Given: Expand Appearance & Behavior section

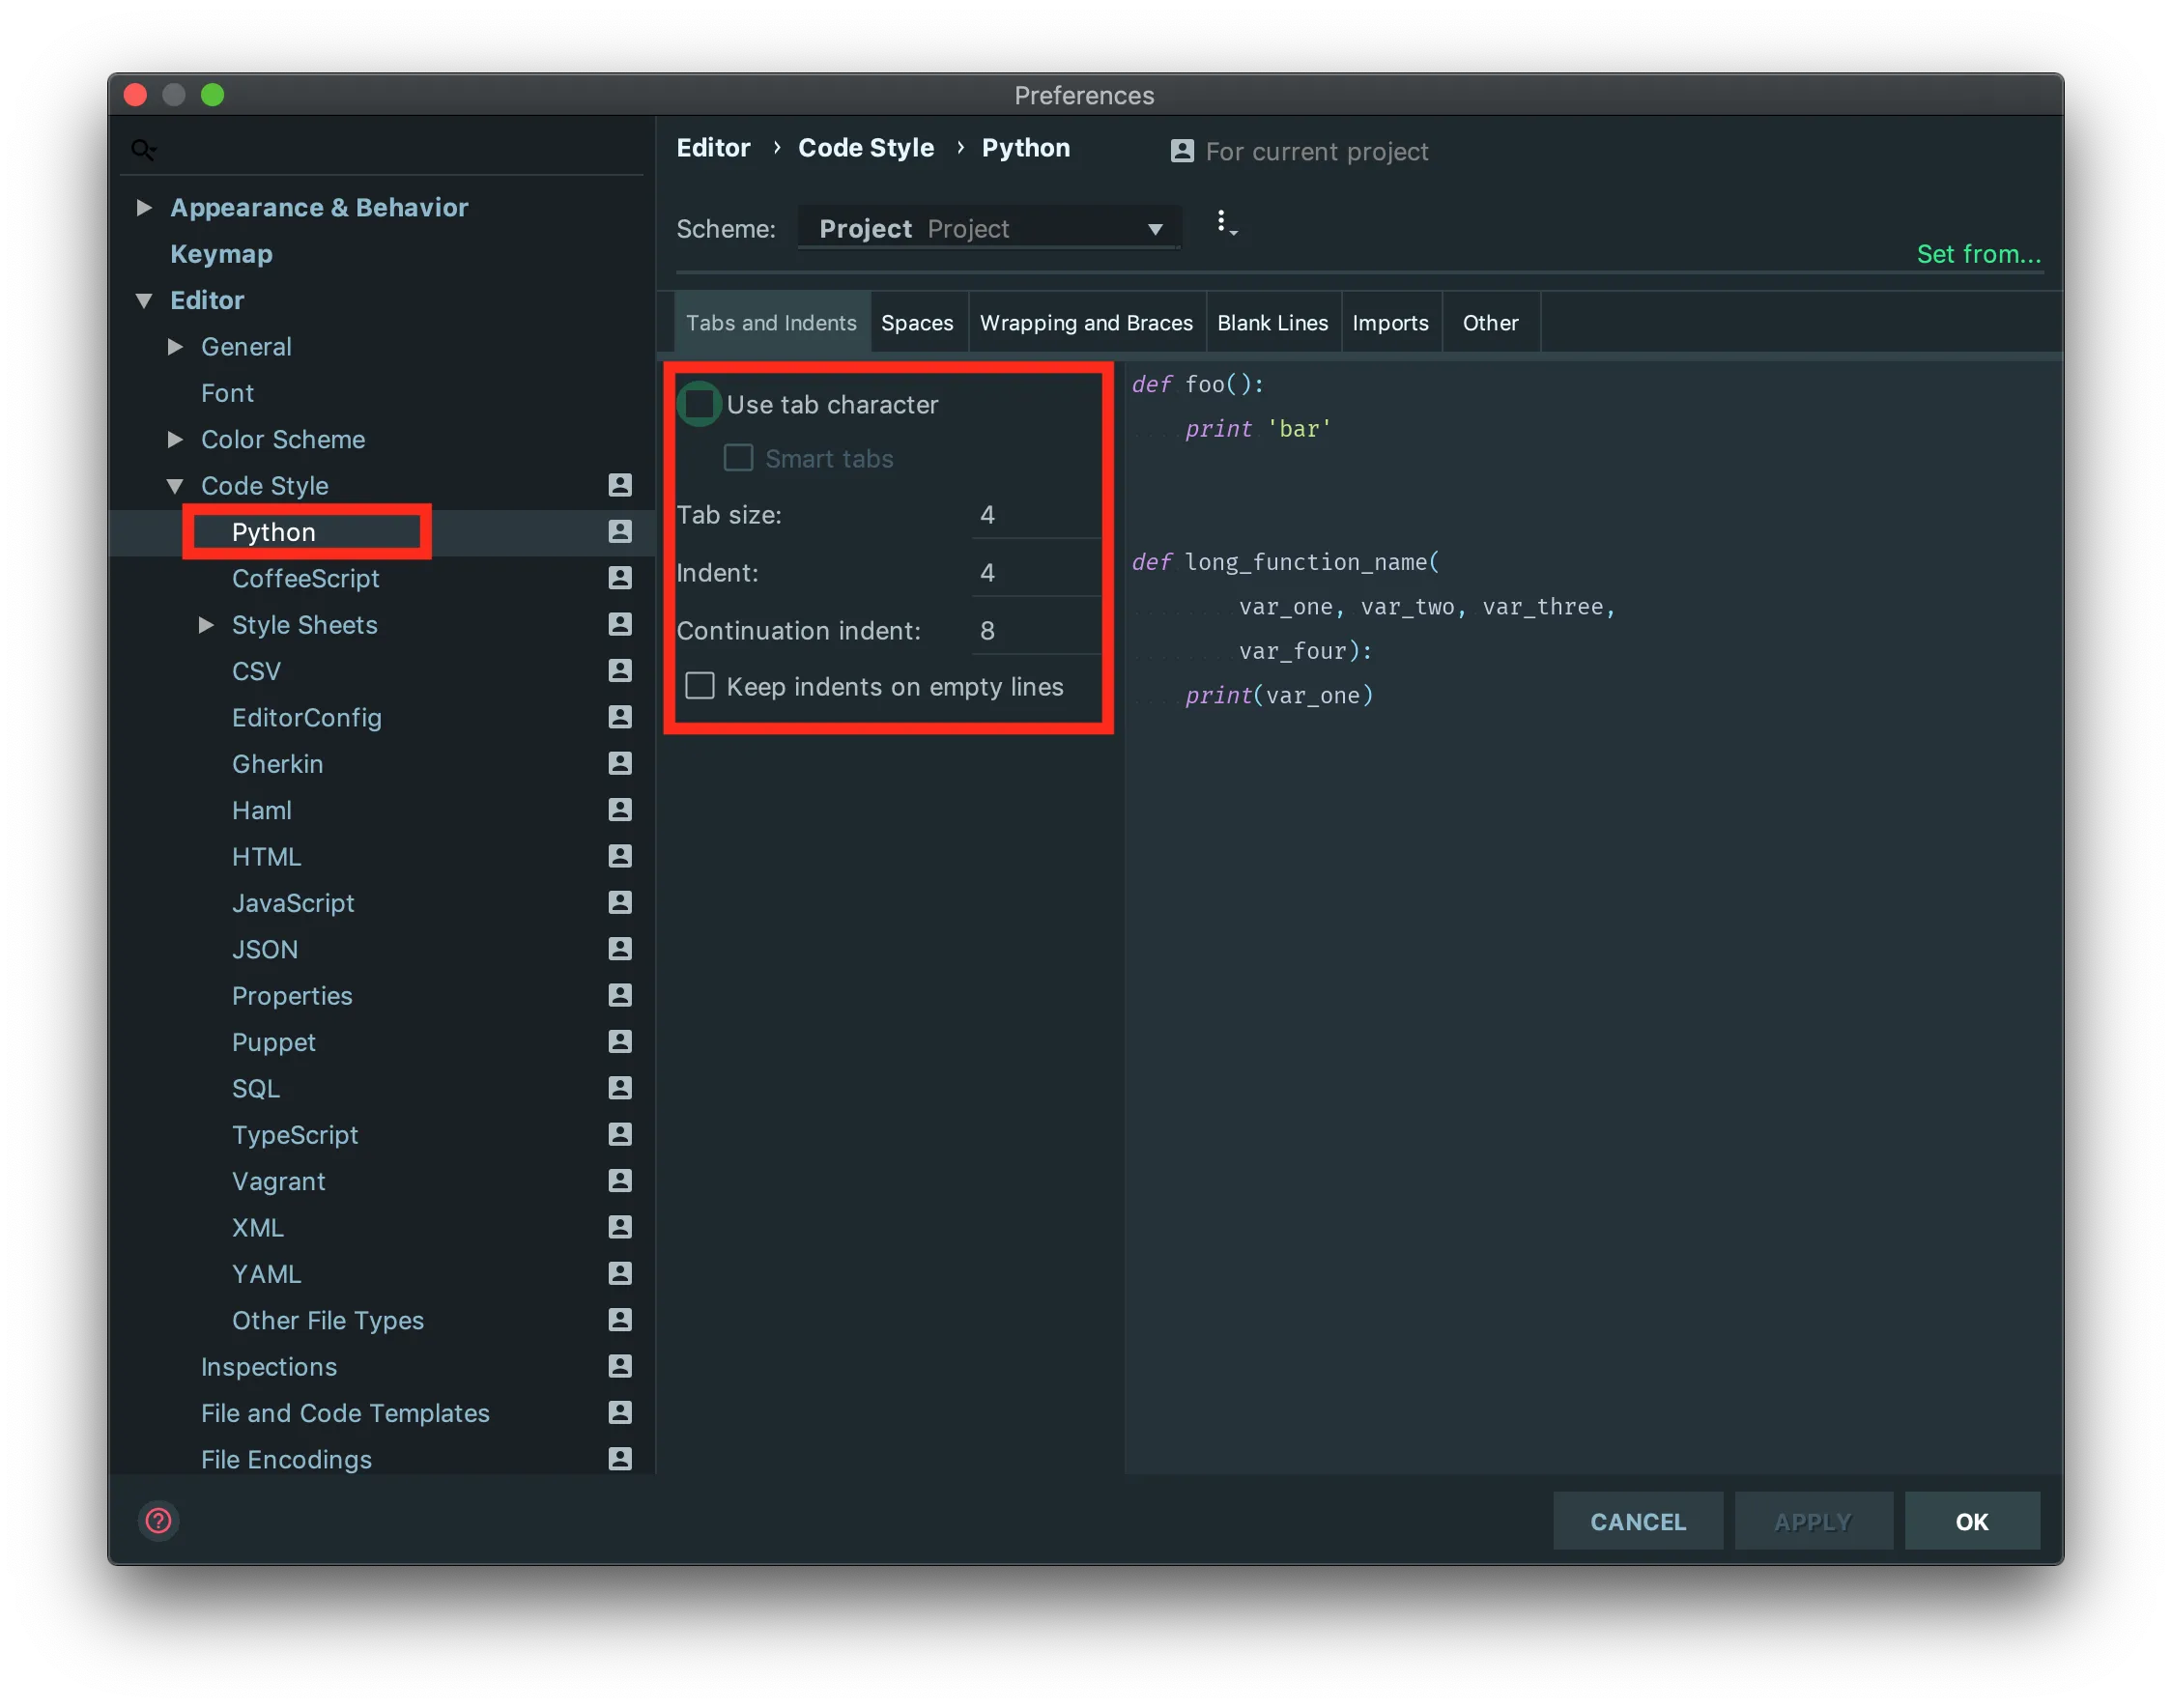Looking at the screenshot, I should [144, 208].
